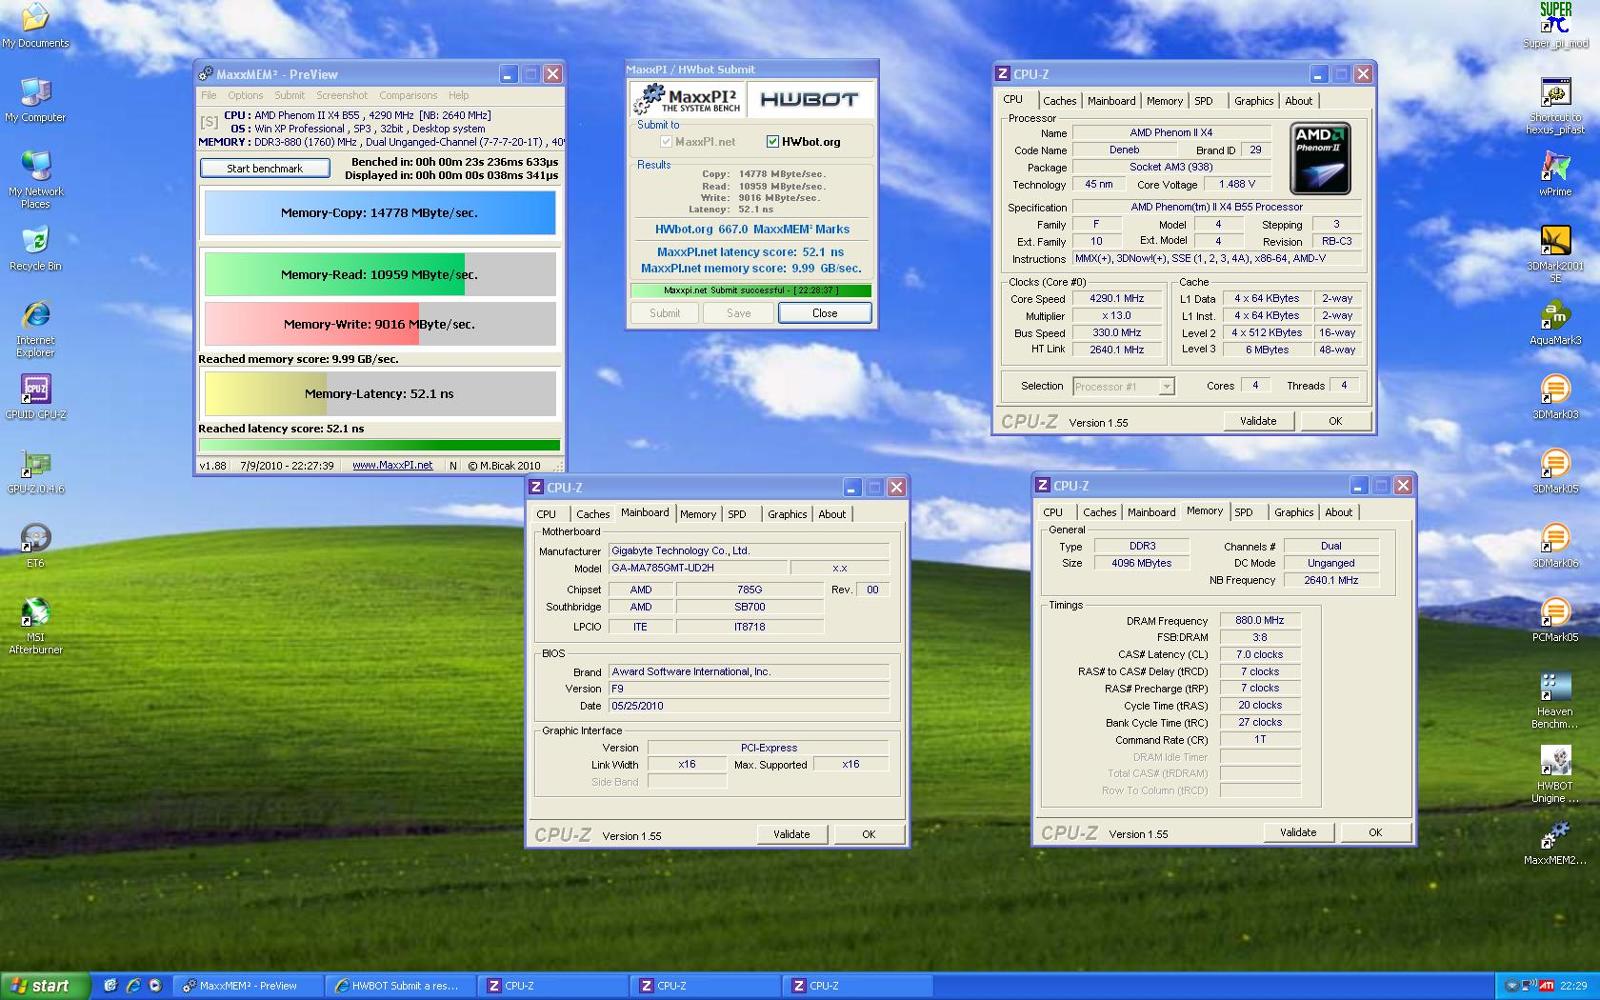Switch to Caches tab in top CPU-Z
Screen dimensions: 1600x1000
point(1059,101)
